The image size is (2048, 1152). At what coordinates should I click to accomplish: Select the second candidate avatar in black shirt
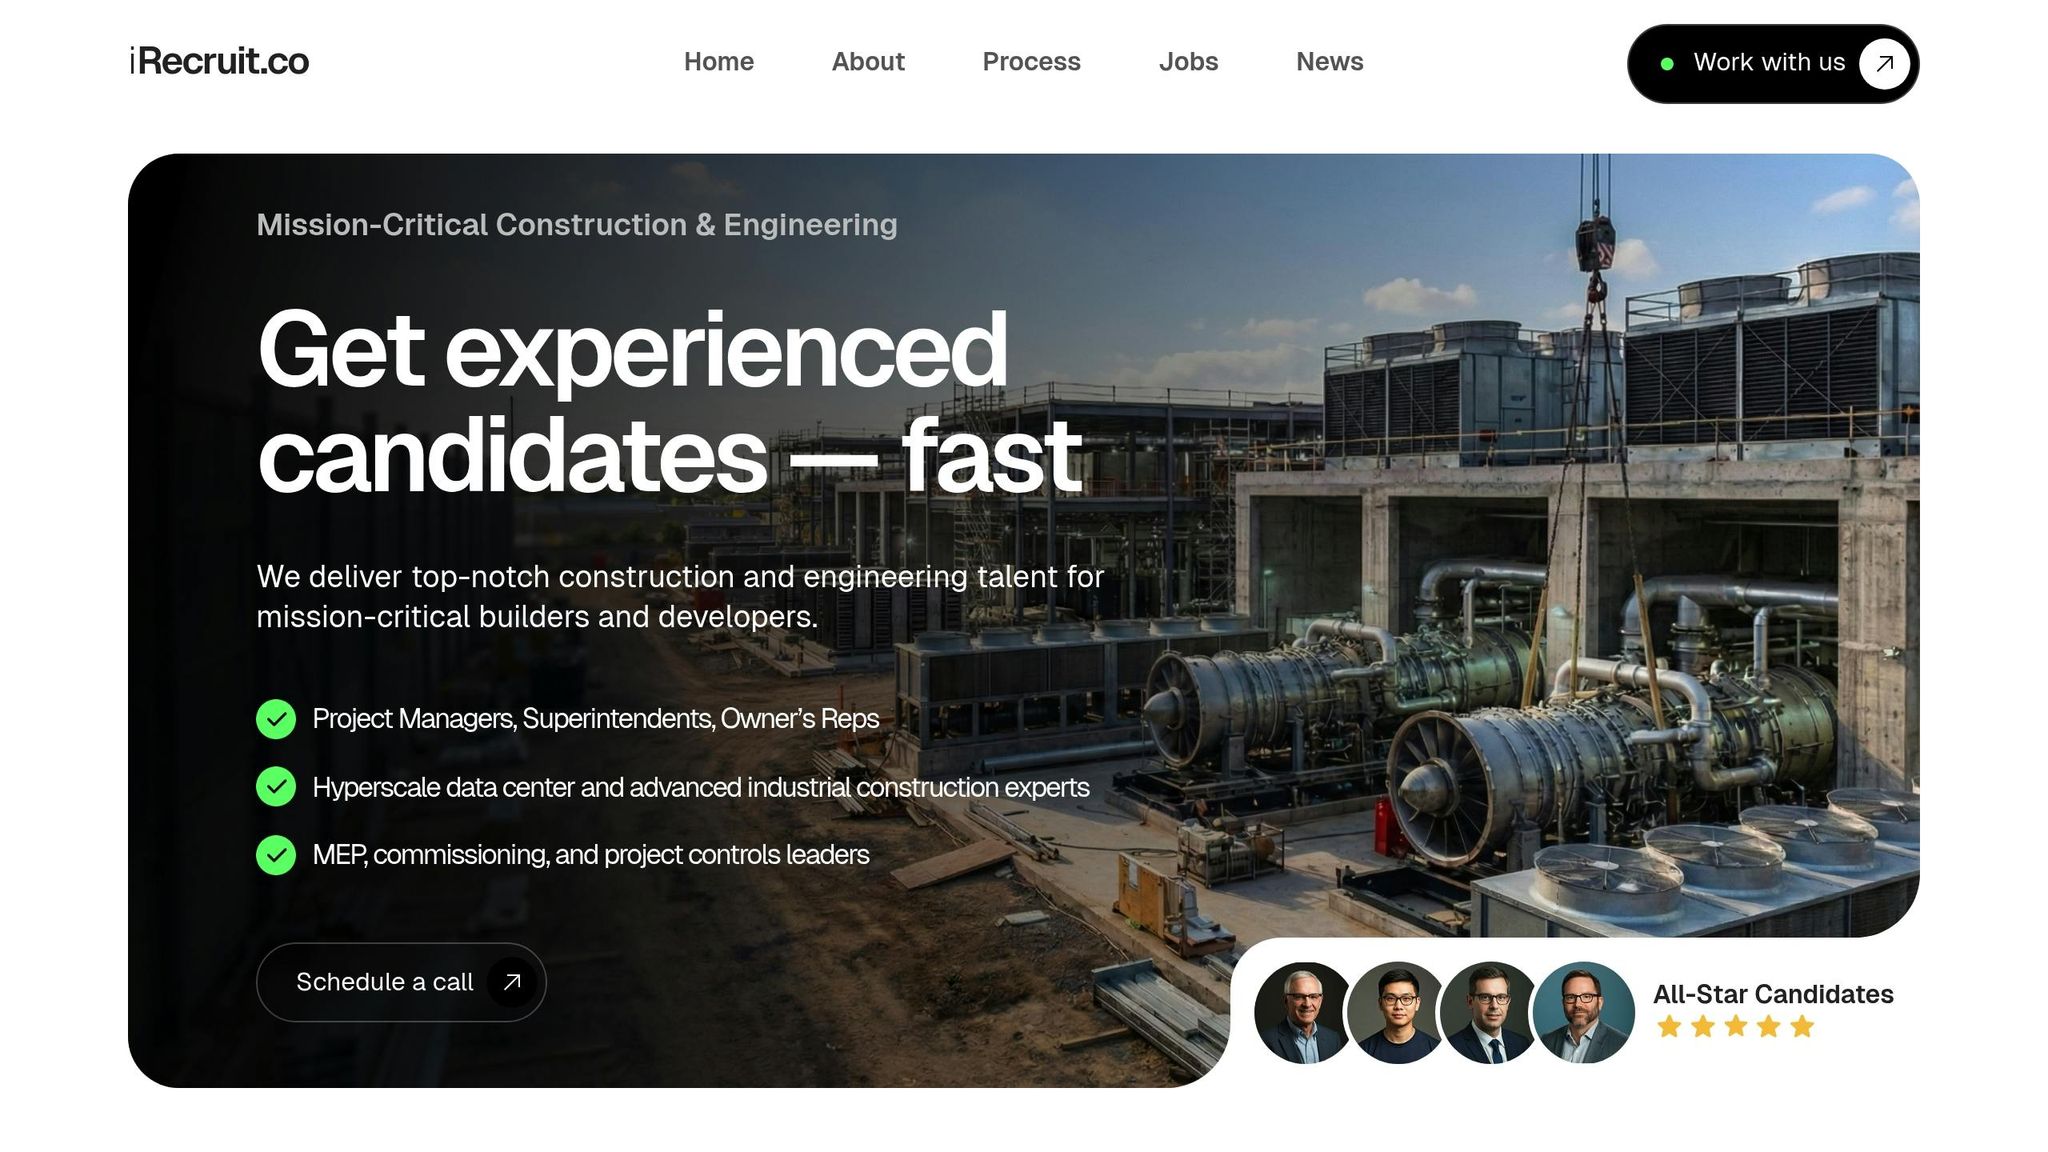[1397, 1012]
